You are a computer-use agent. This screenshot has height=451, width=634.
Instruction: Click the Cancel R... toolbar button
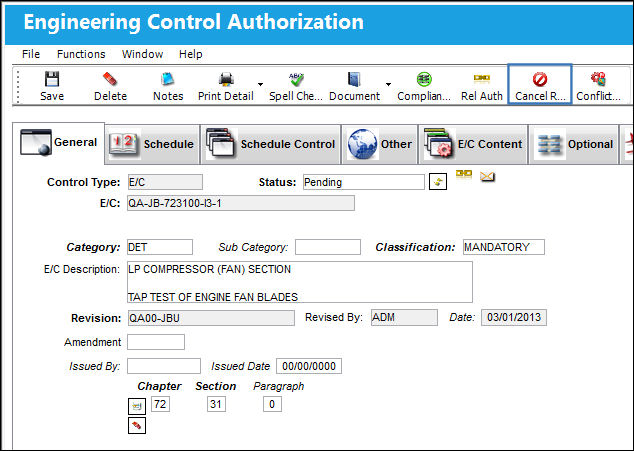pyautogui.click(x=540, y=85)
